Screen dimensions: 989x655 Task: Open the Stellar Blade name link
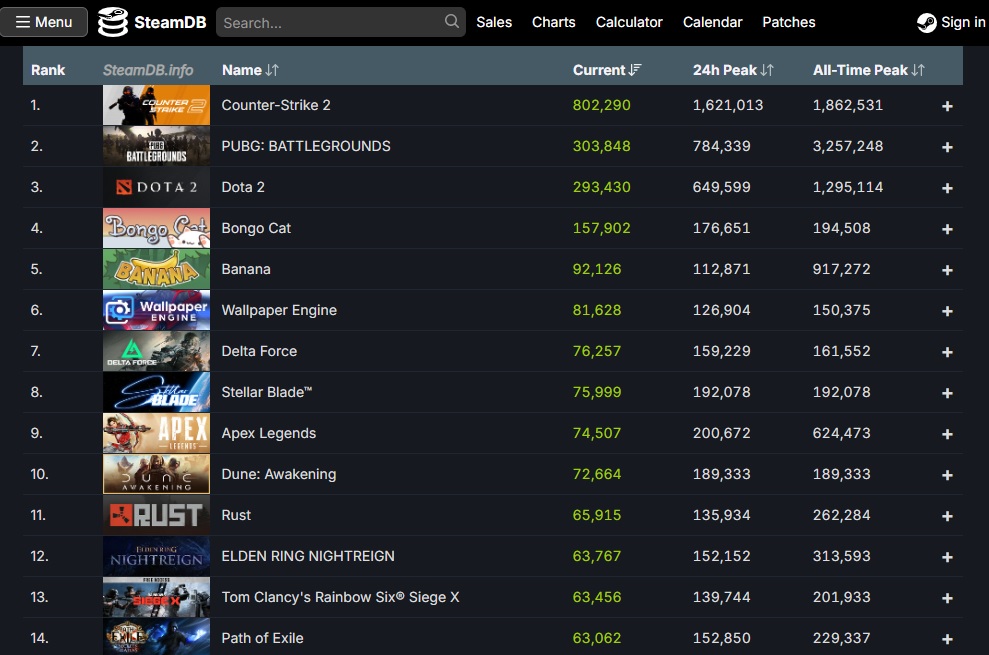[267, 392]
